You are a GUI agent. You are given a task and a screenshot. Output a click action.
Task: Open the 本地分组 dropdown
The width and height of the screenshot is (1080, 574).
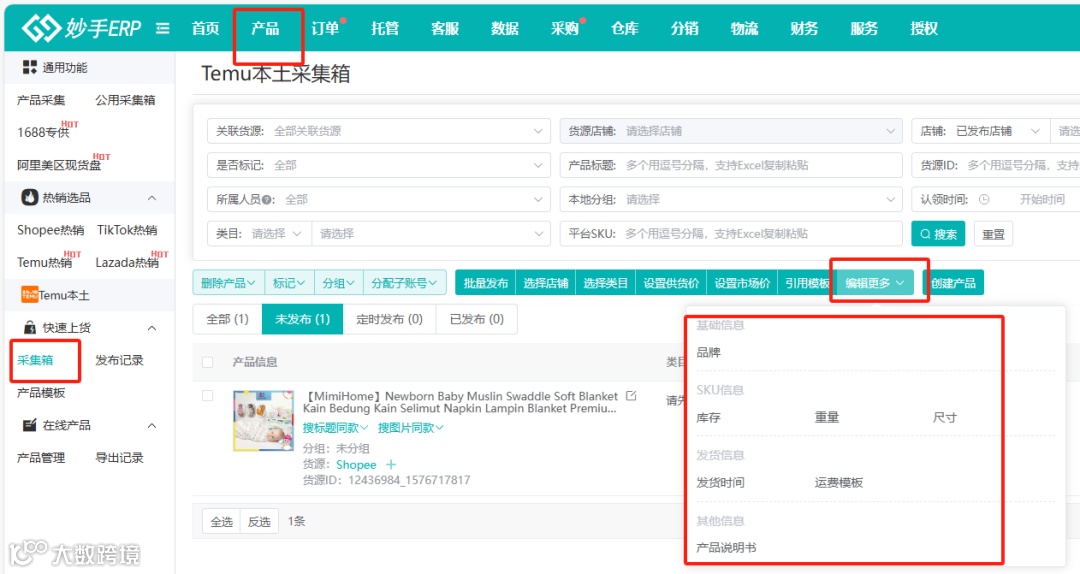pyautogui.click(x=731, y=200)
